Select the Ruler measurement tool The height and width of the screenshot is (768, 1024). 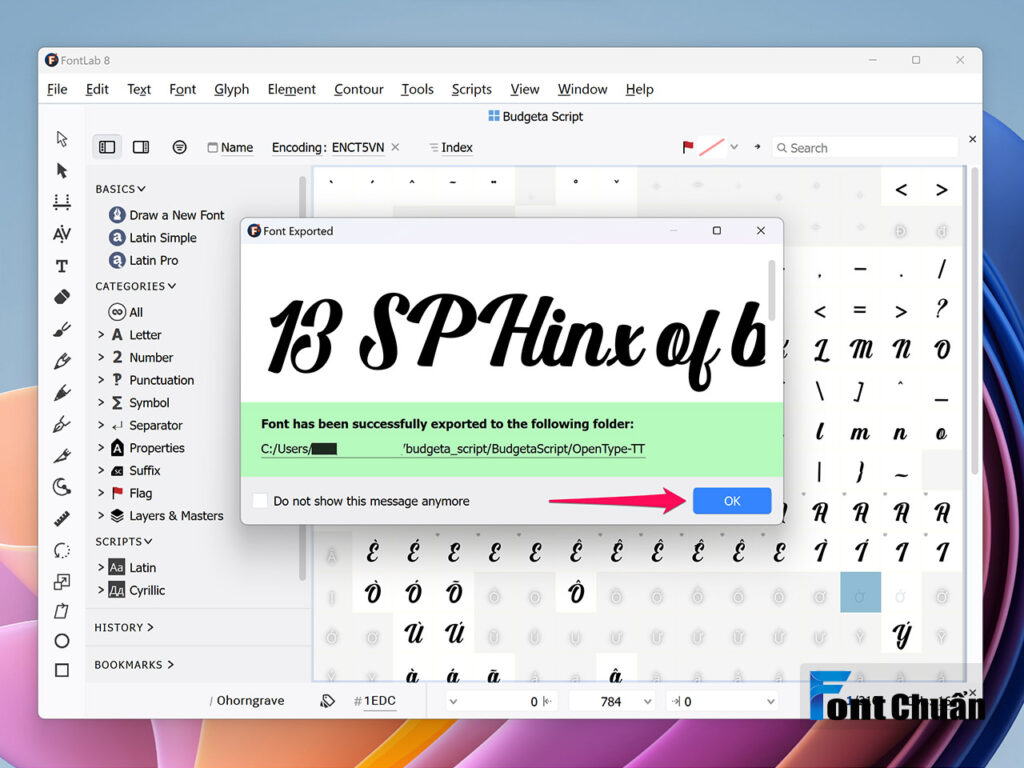point(62,519)
